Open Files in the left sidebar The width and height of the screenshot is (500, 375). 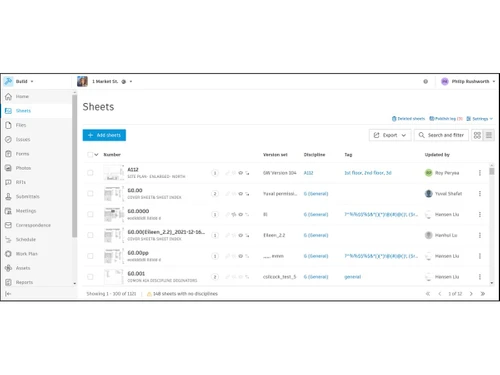click(20, 125)
